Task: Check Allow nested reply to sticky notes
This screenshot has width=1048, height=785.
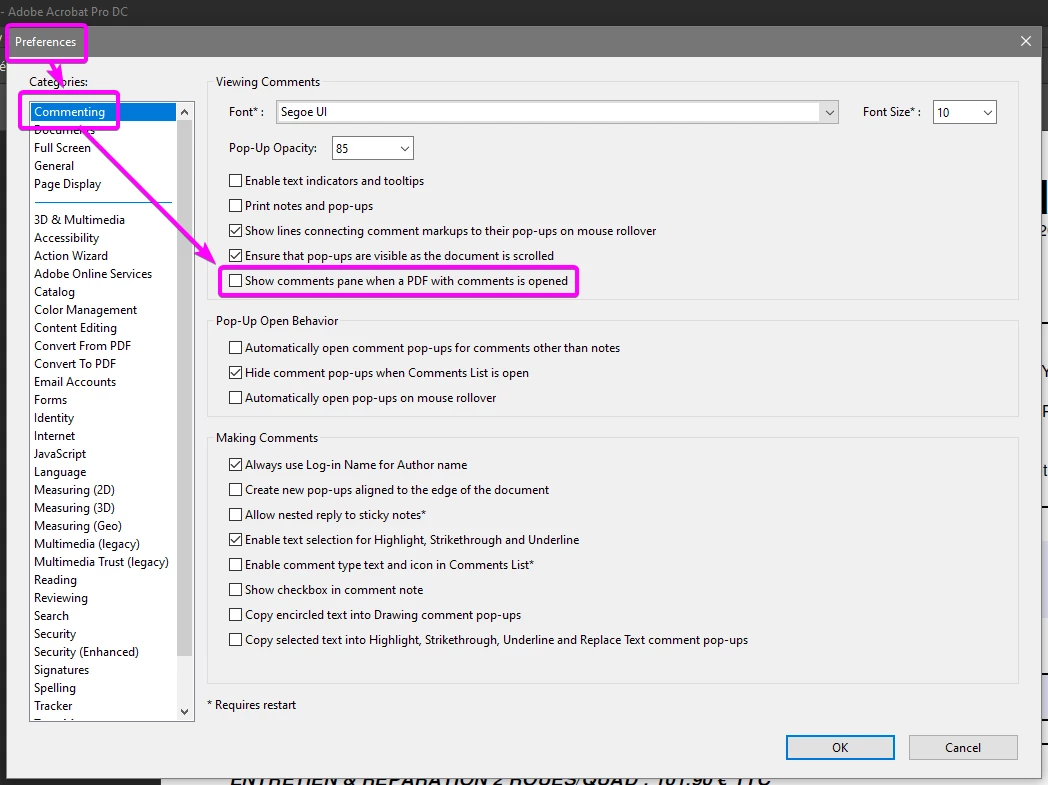Action: click(235, 515)
